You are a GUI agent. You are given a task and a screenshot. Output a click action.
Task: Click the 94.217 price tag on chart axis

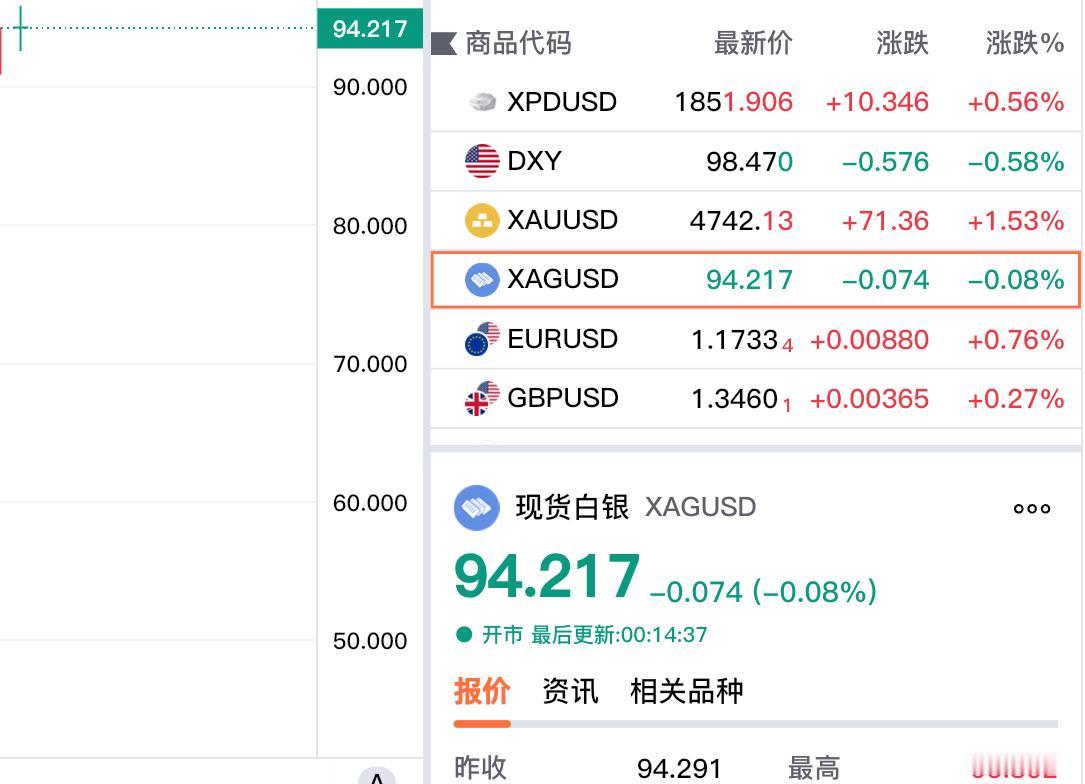coord(372,28)
